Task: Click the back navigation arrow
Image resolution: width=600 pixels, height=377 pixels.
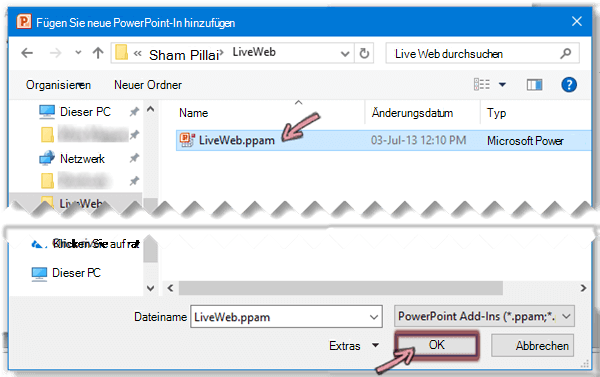Action: click(27, 53)
